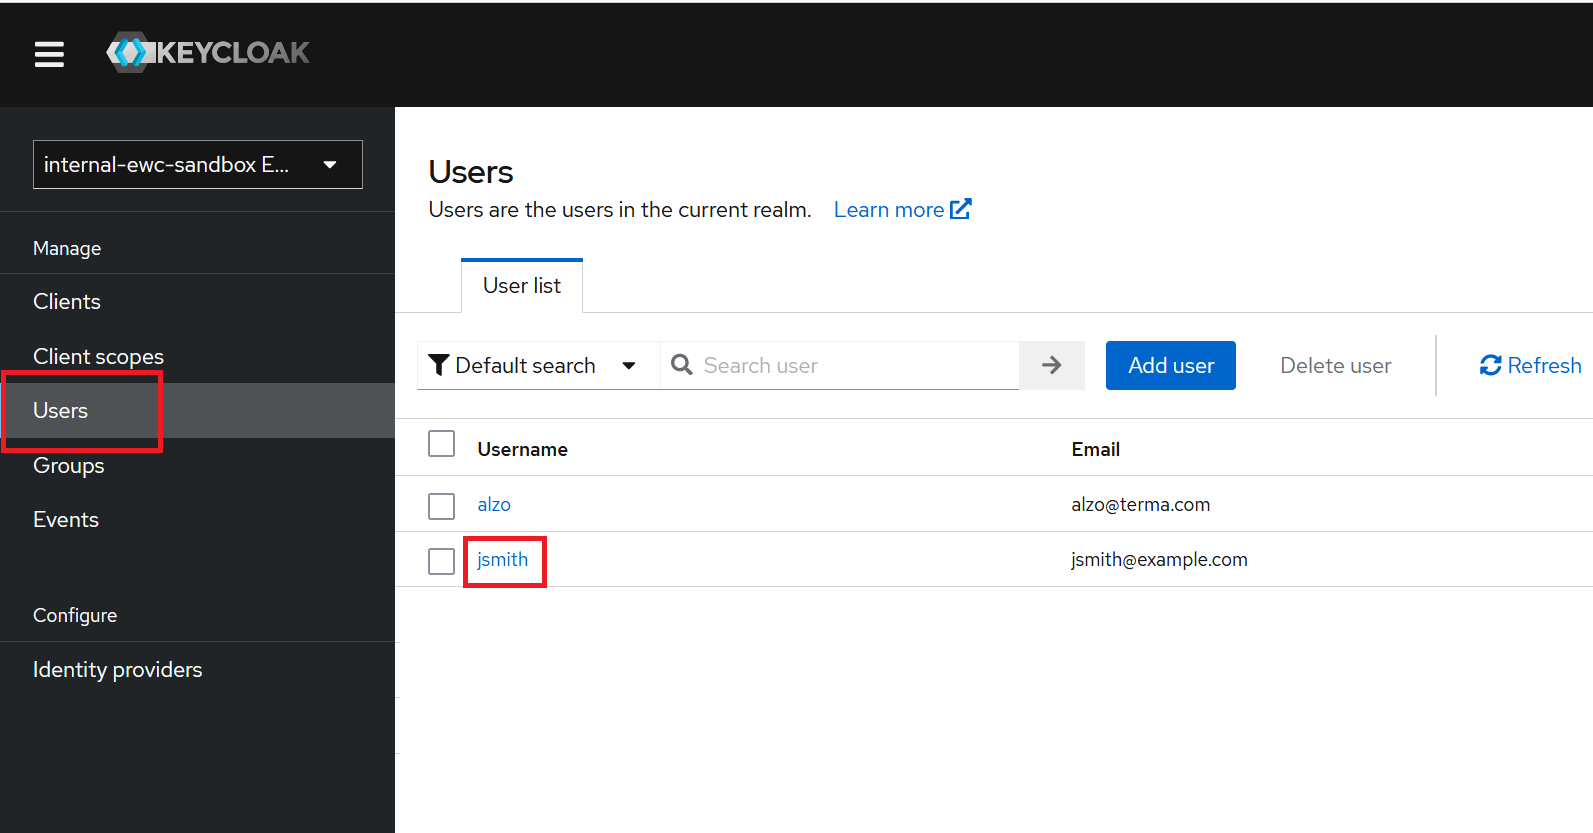The width and height of the screenshot is (1593, 833).
Task: Open Client scopes in the sidebar
Action: 197,356
